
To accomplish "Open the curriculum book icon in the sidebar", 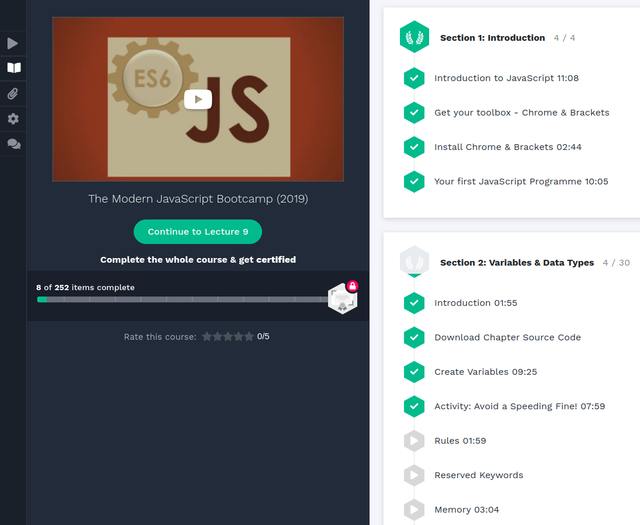I will [14, 68].
